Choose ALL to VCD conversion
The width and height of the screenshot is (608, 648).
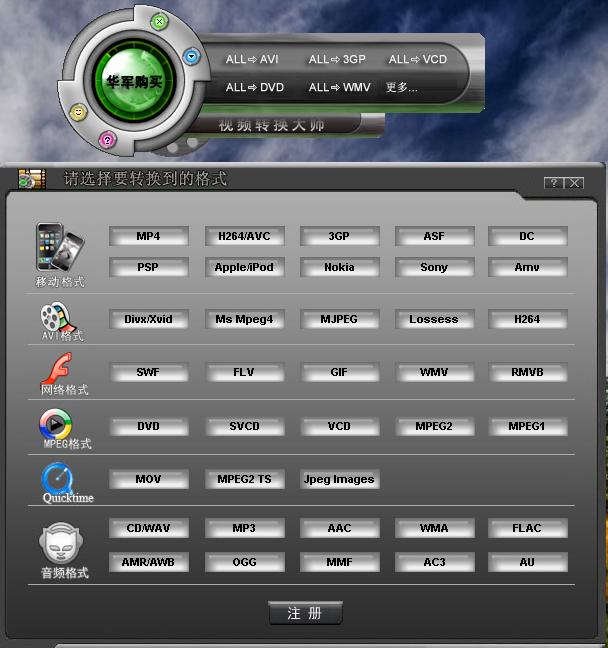click(418, 60)
